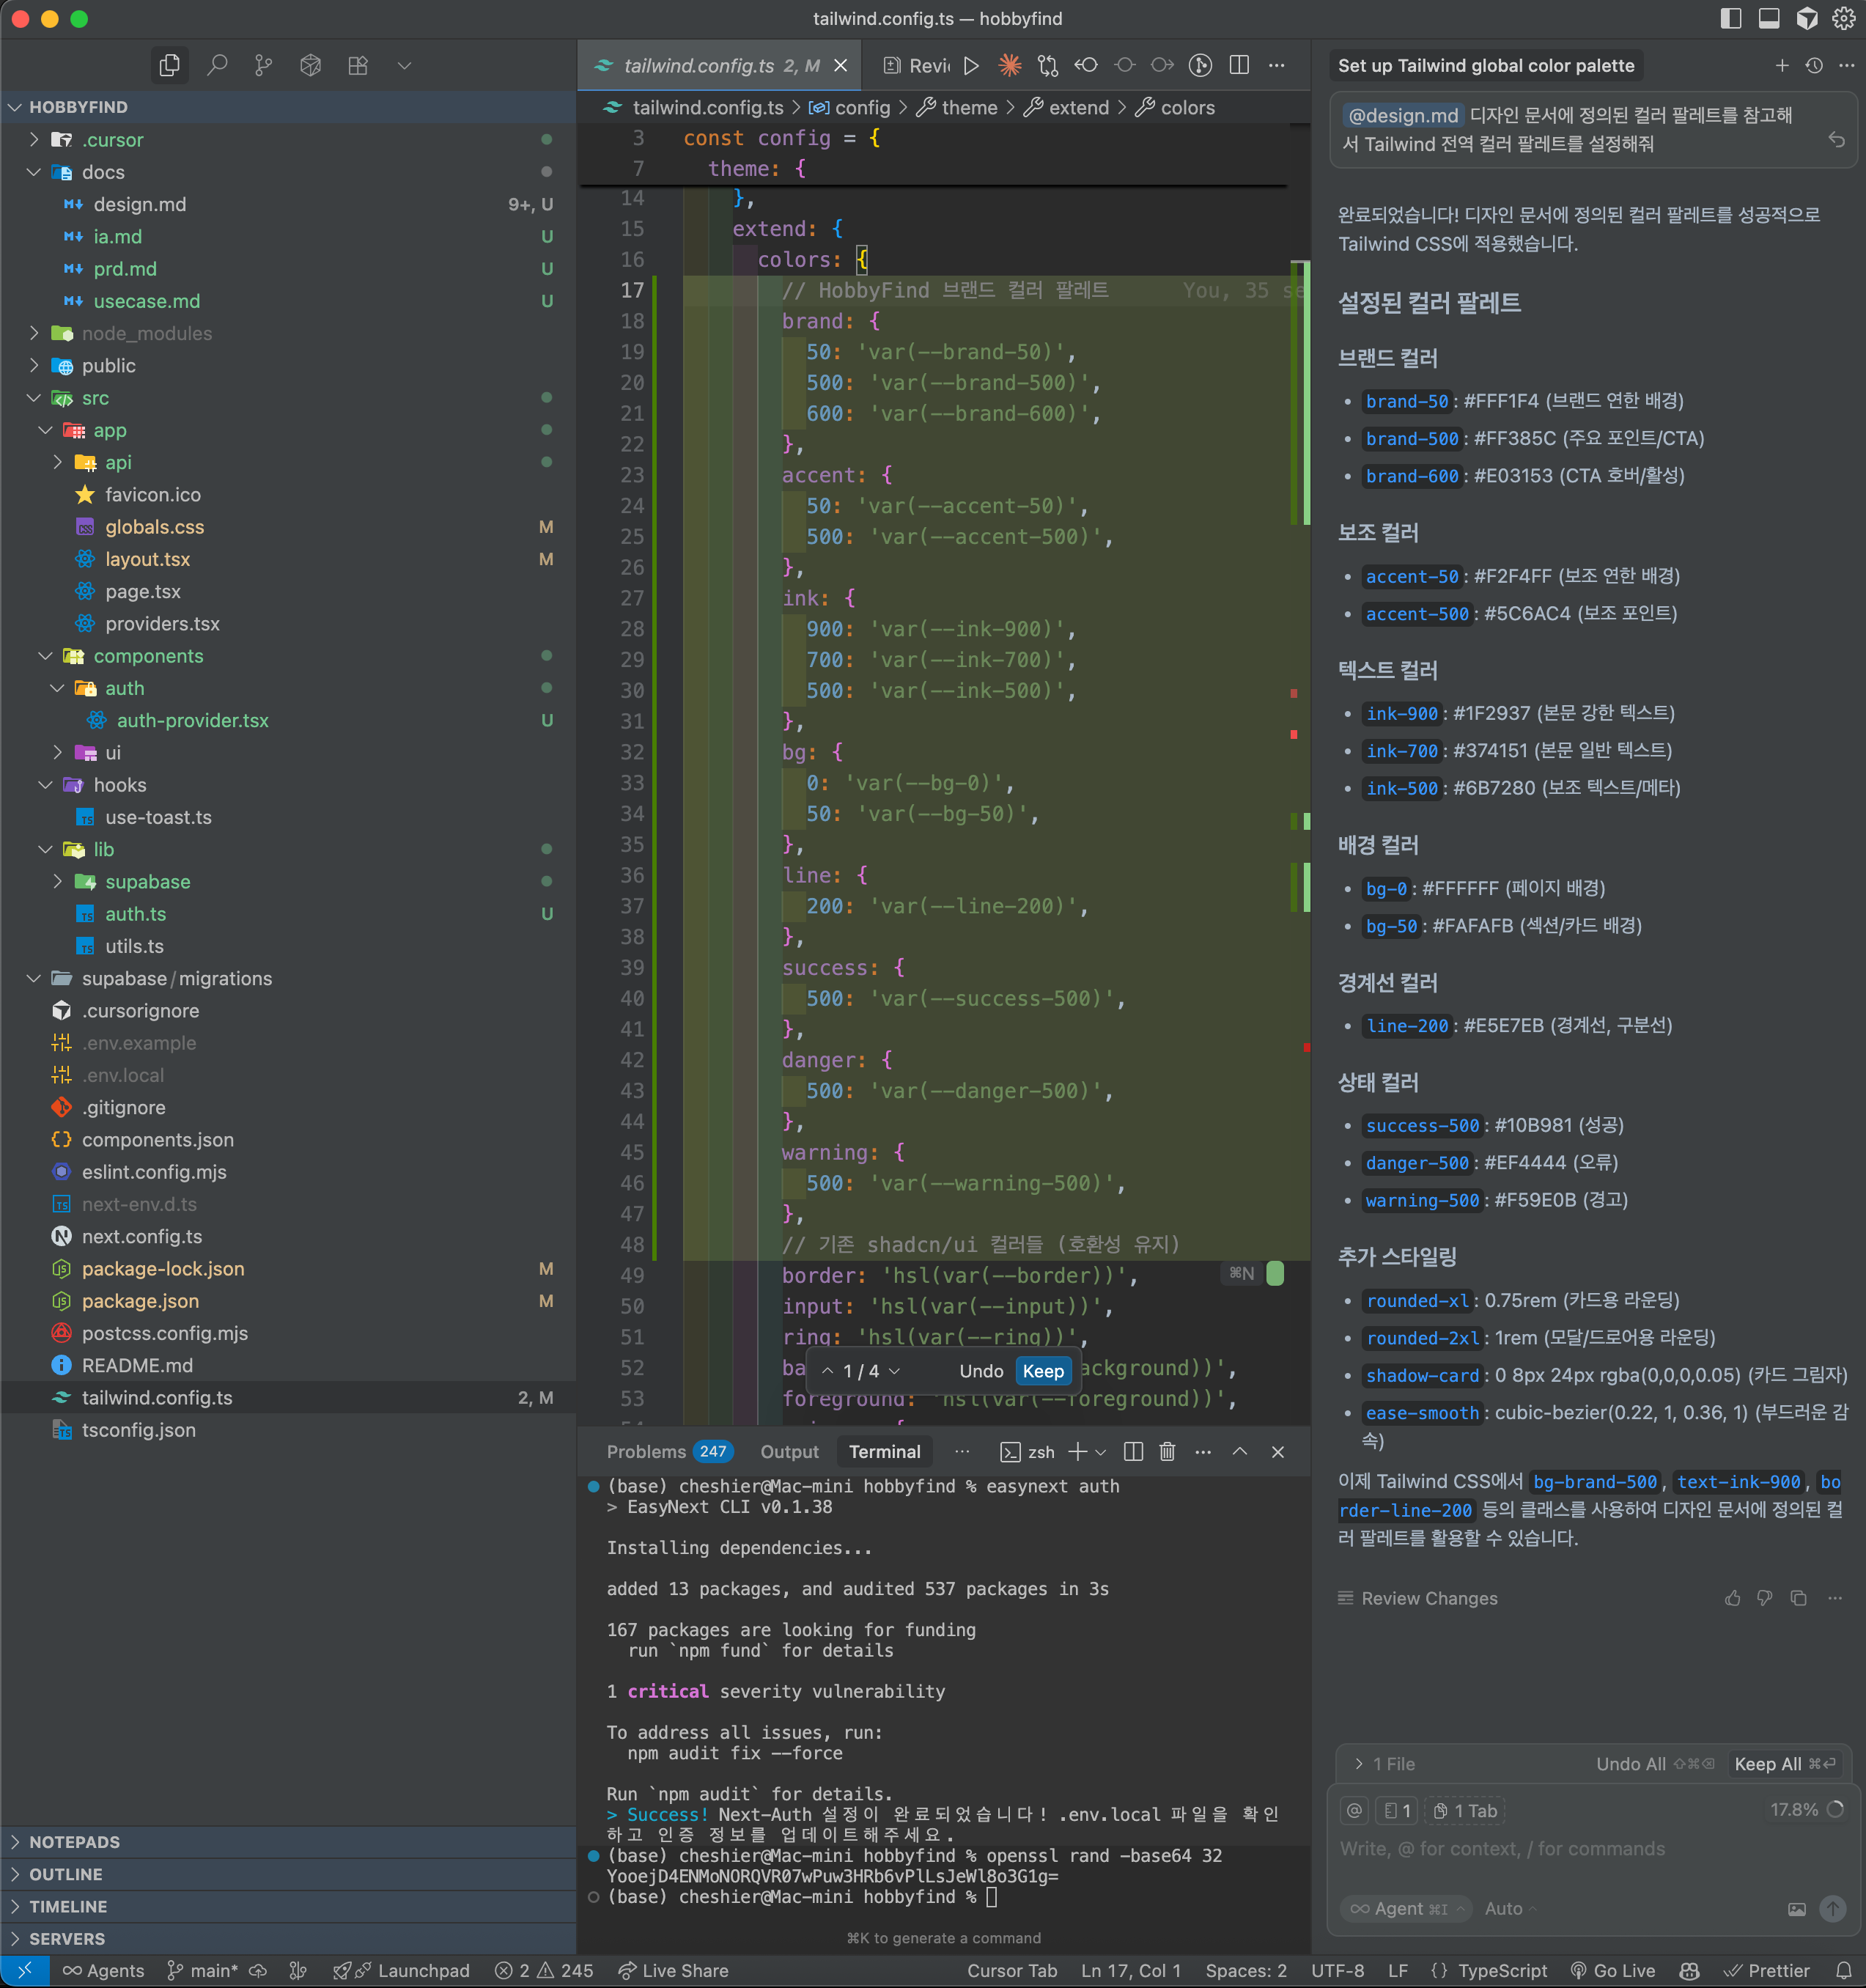
Task: Click the trash icon to kill terminal
Action: [1167, 1452]
